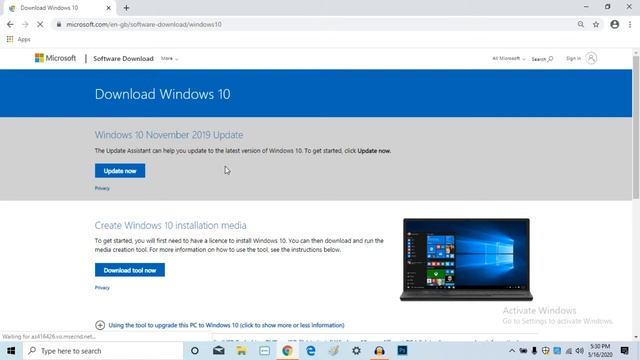The height and width of the screenshot is (360, 640).
Task: Click the forward navigation arrow
Action: pyautogui.click(x=25, y=24)
